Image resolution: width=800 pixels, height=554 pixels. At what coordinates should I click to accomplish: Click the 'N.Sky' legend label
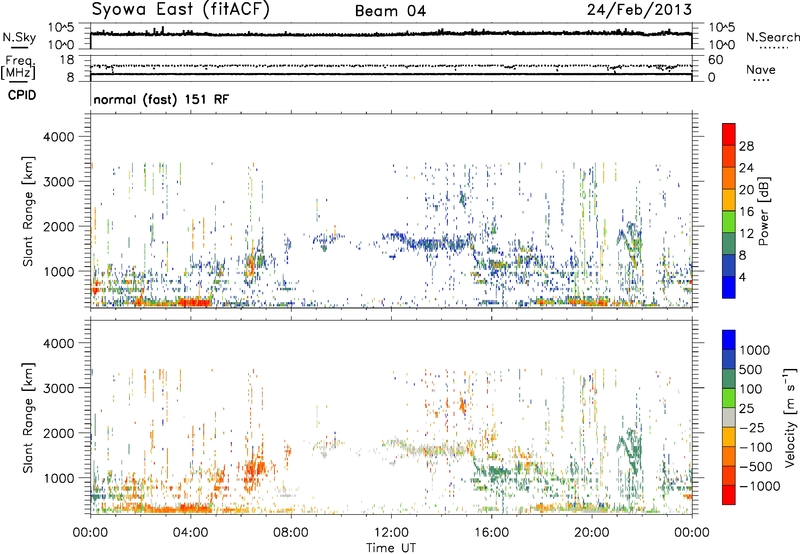[19, 37]
